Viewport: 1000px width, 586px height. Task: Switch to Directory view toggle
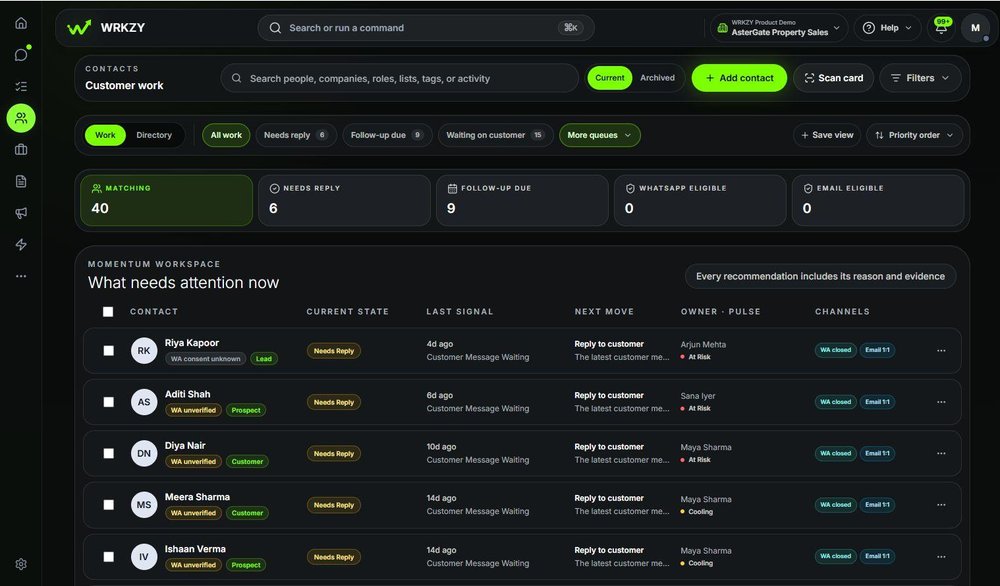coord(154,135)
